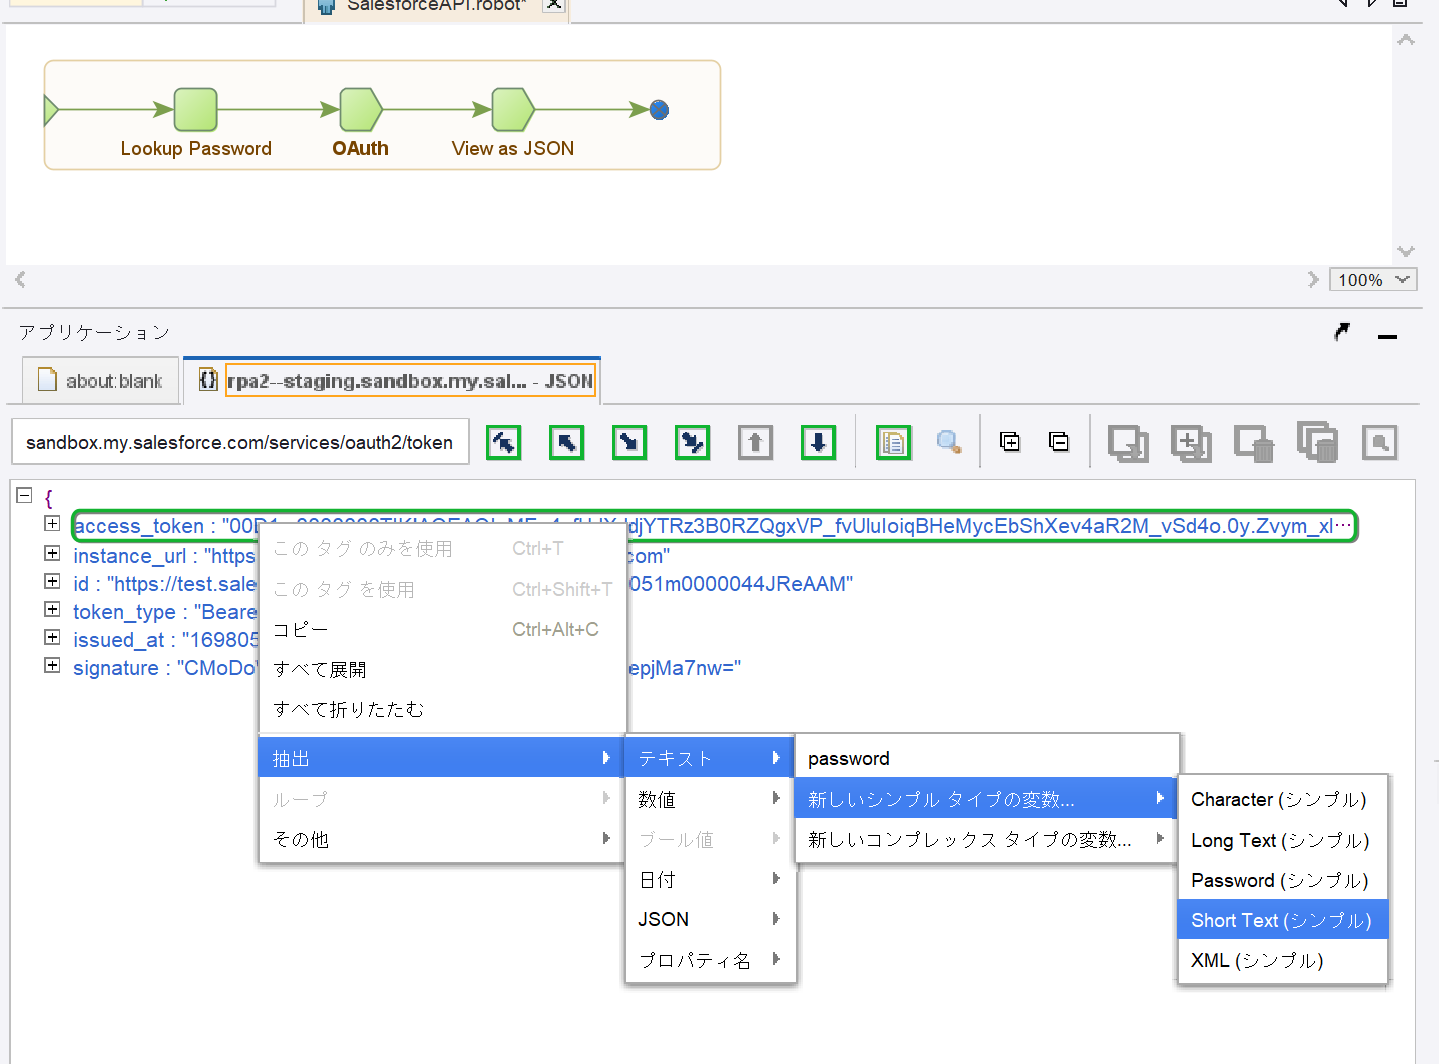
Task: Click the expand all plus icon
Action: (1010, 441)
